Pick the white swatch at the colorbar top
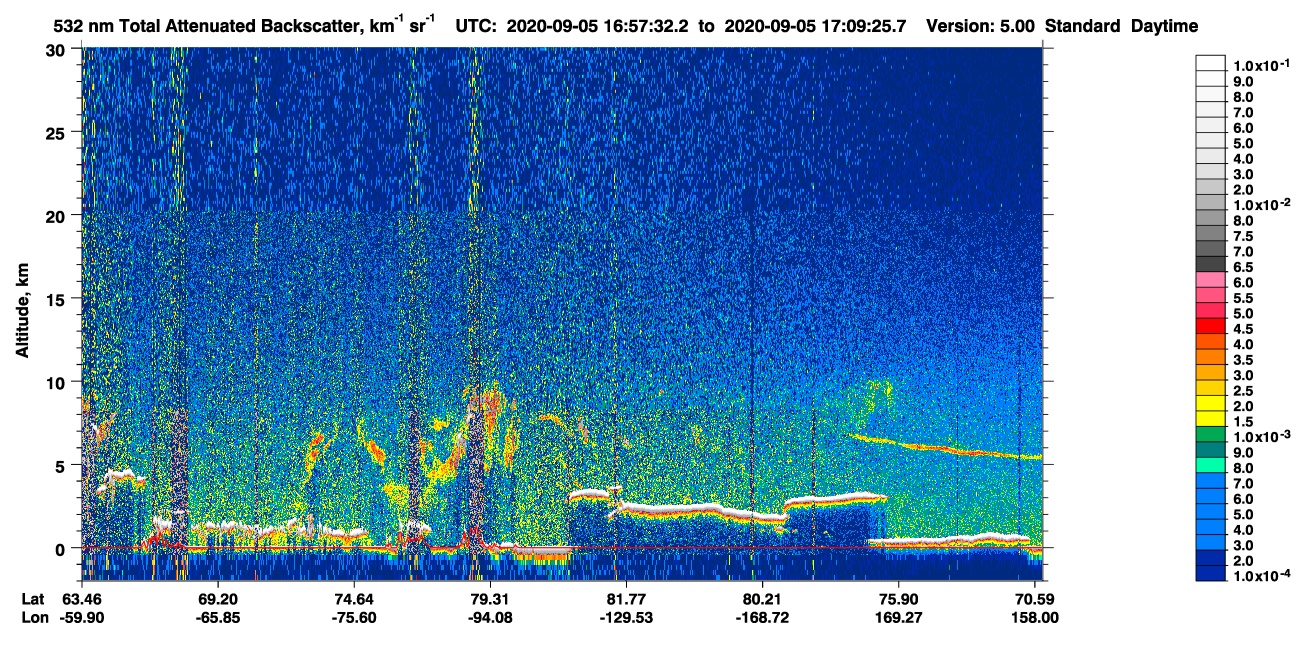This screenshot has height=667, width=1300. 1211,62
